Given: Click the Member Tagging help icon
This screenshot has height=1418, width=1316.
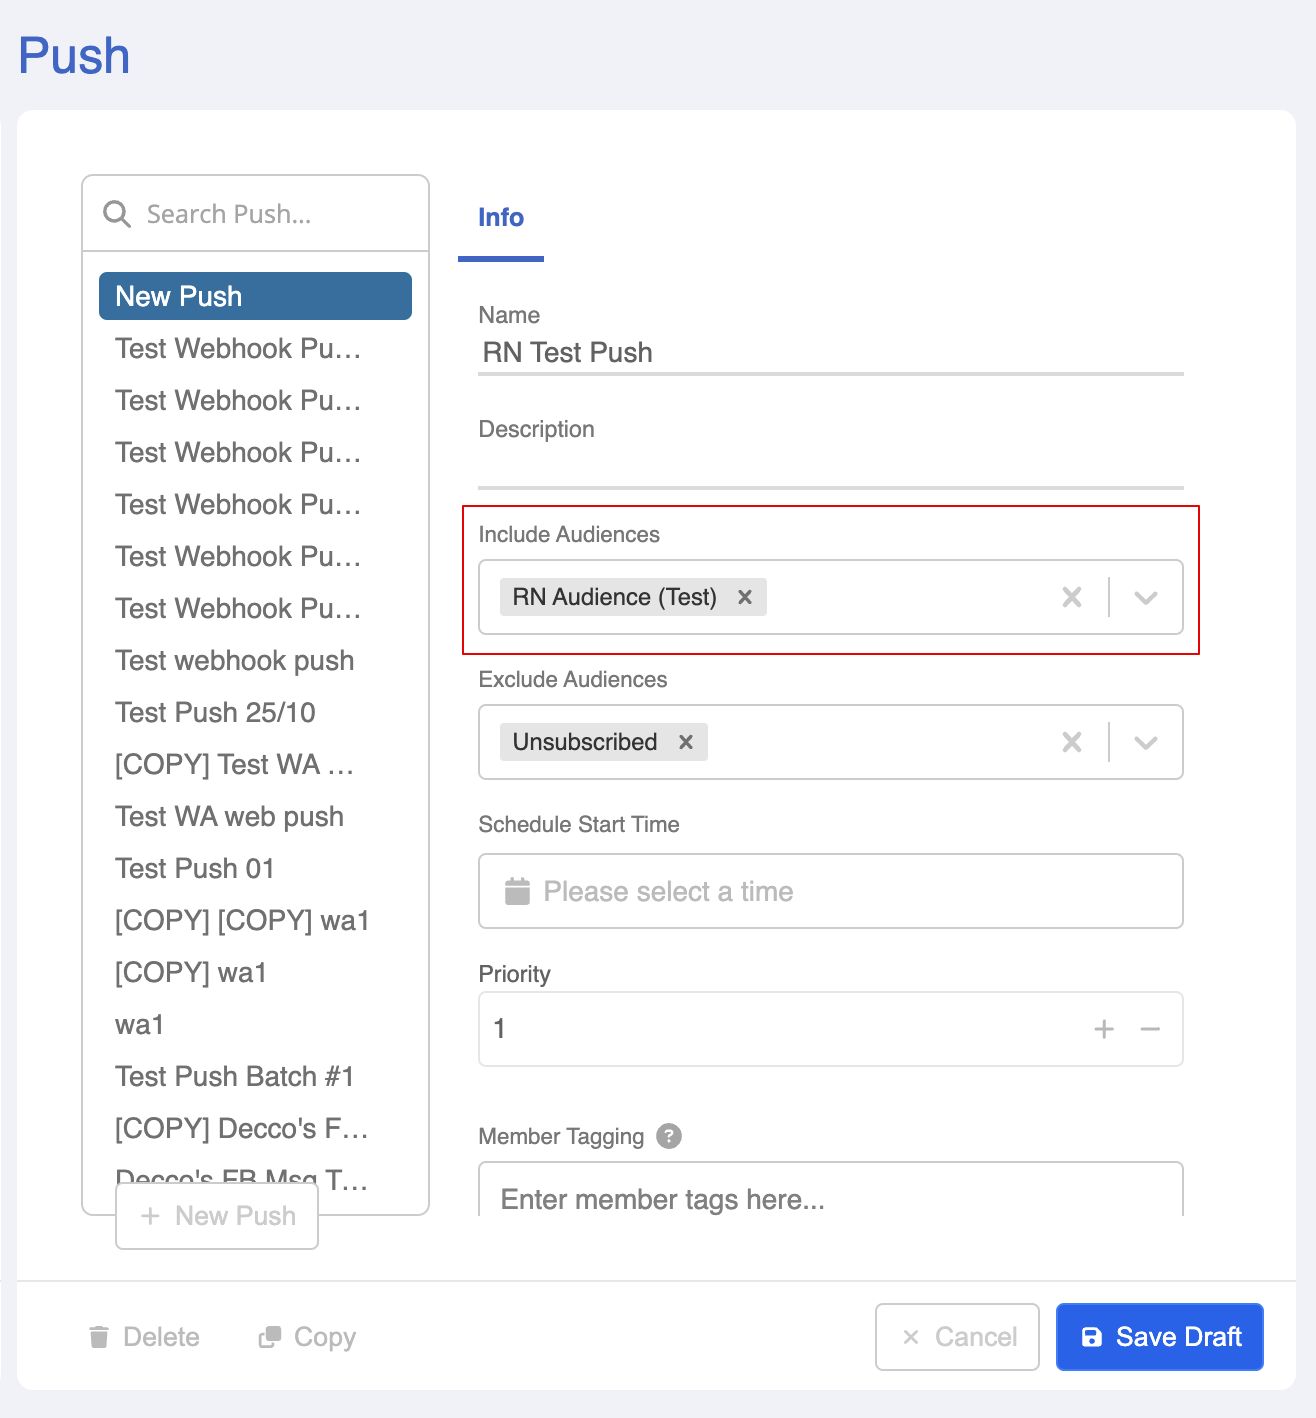Looking at the screenshot, I should coord(669,1136).
